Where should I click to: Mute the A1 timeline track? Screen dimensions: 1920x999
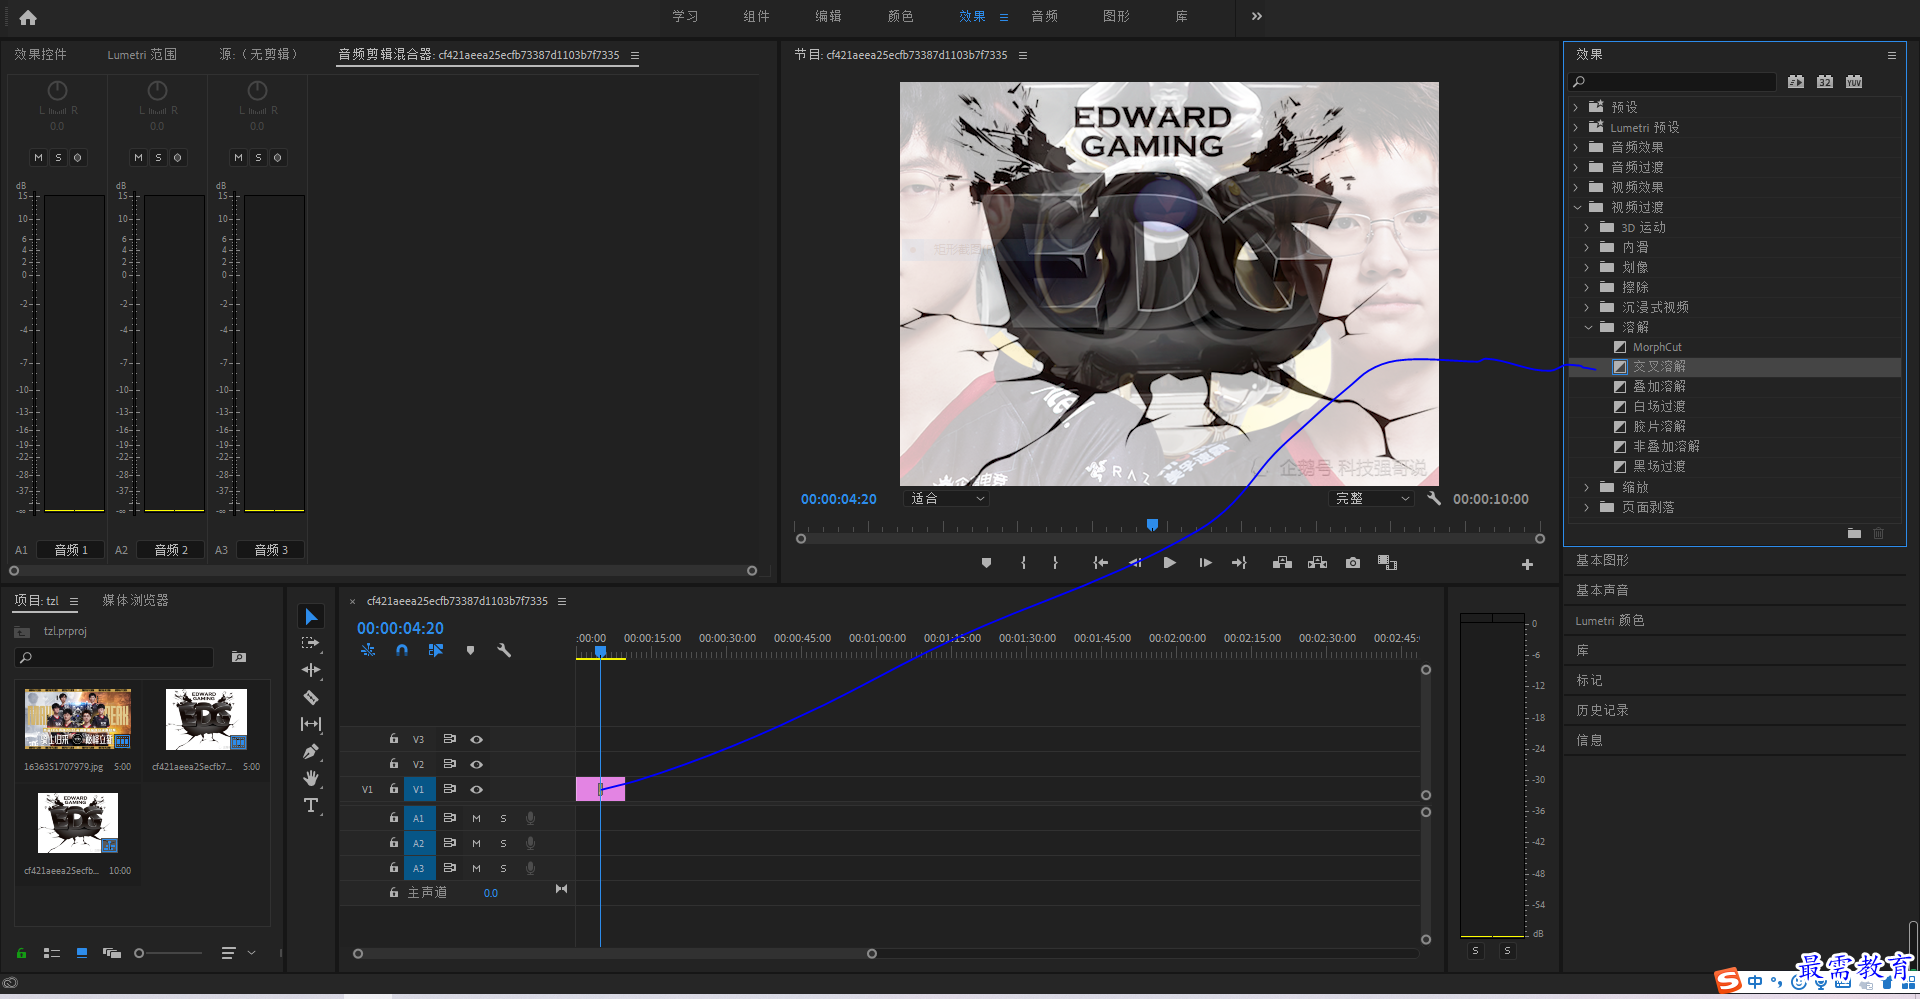[477, 818]
